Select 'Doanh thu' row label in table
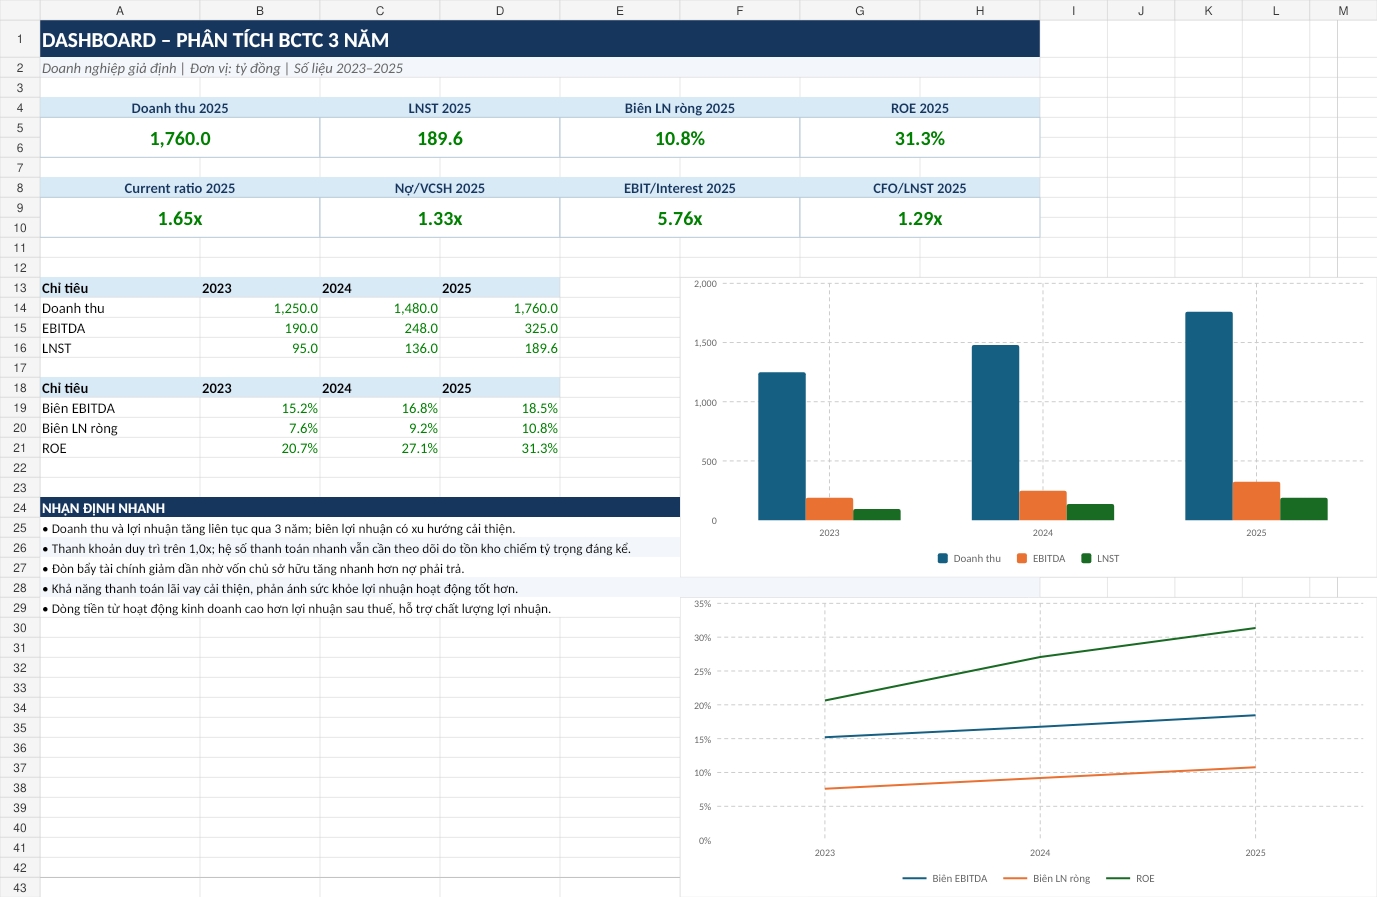The image size is (1377, 897). (120, 308)
